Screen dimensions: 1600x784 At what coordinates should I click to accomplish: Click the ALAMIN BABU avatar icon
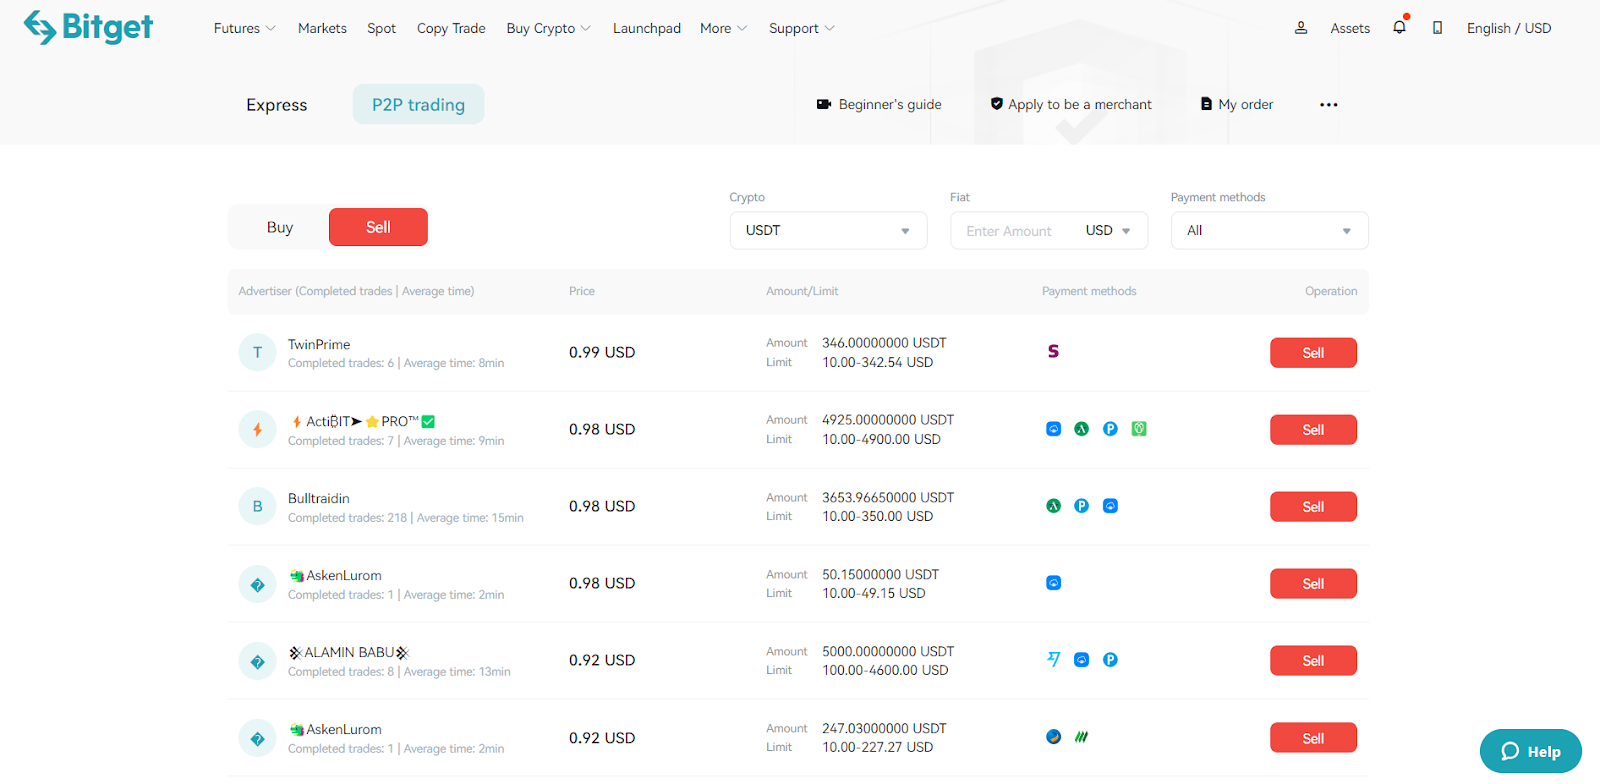pyautogui.click(x=257, y=661)
